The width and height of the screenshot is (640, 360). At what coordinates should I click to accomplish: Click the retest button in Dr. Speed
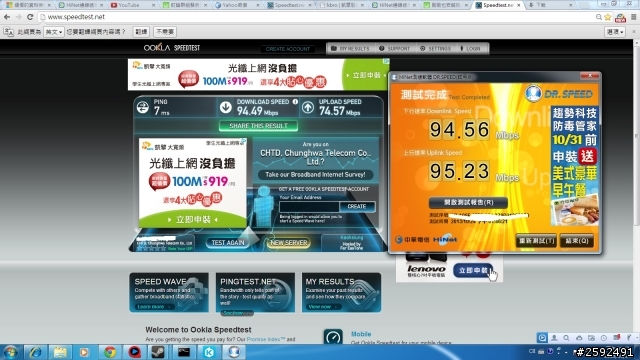point(536,241)
